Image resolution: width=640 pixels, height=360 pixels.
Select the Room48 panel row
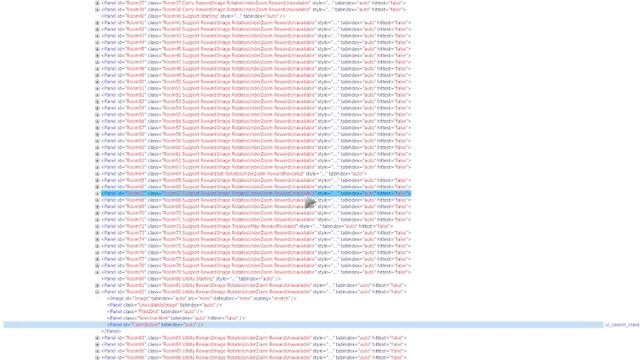[x=256, y=69]
